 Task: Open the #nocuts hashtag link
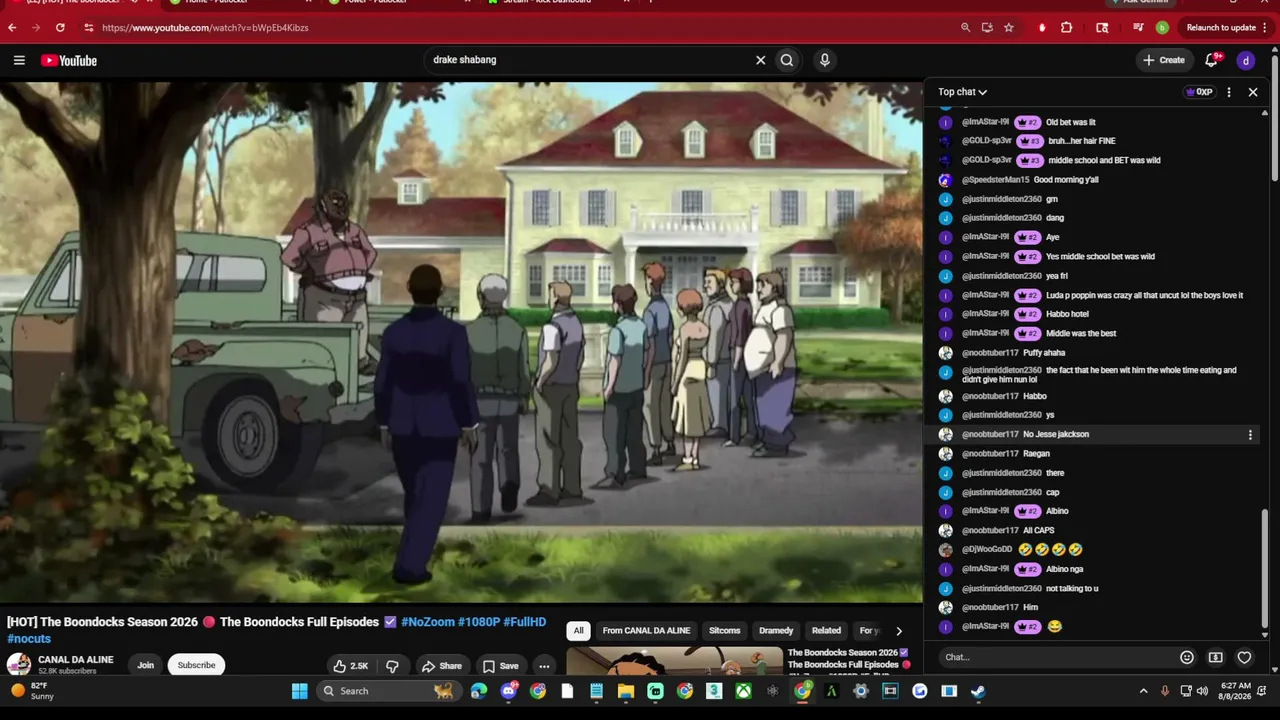29,639
